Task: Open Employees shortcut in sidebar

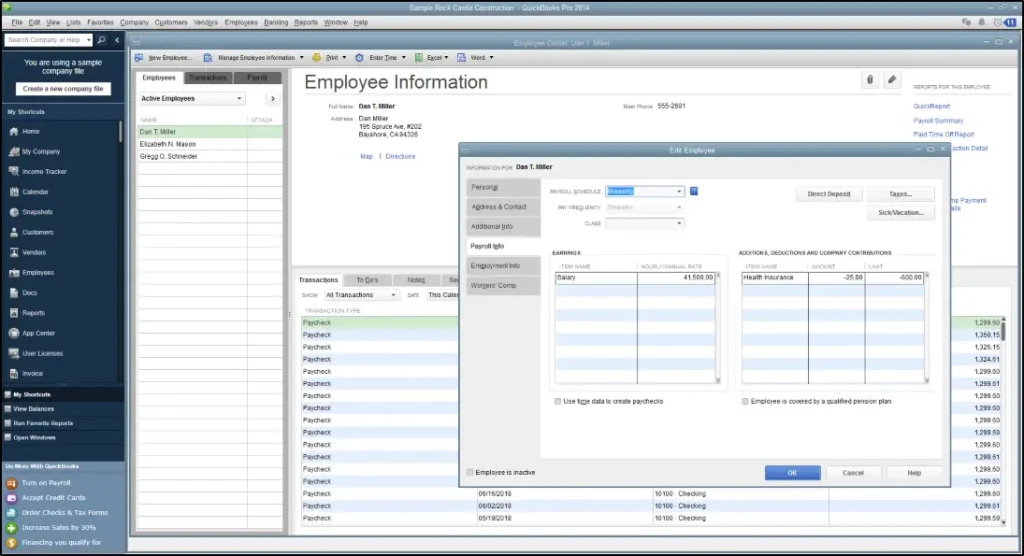Action: click(x=38, y=273)
